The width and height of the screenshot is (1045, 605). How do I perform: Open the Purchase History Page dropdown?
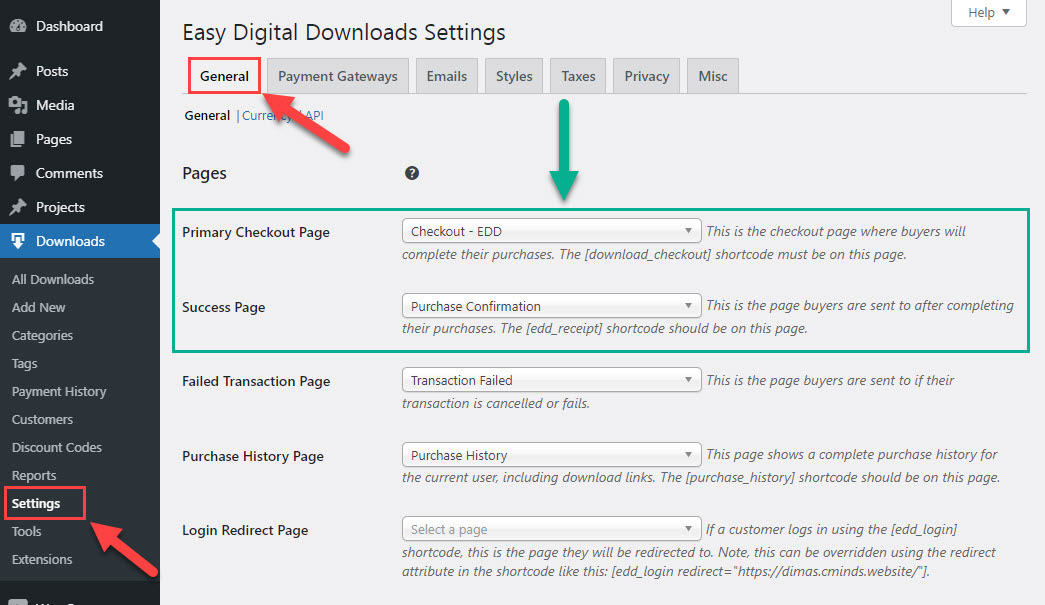pos(552,455)
